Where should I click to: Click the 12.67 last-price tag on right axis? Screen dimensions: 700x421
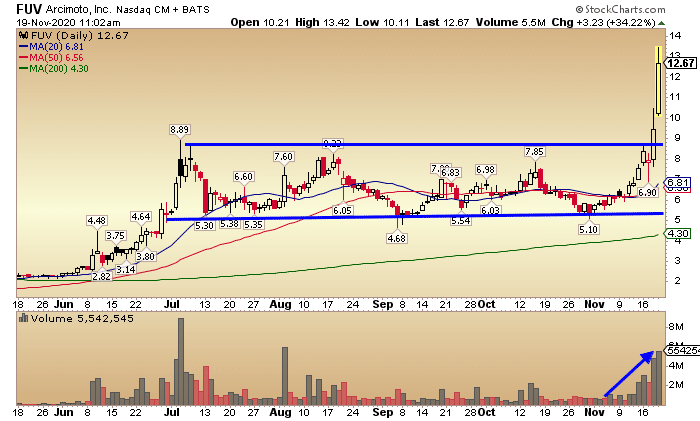point(681,63)
